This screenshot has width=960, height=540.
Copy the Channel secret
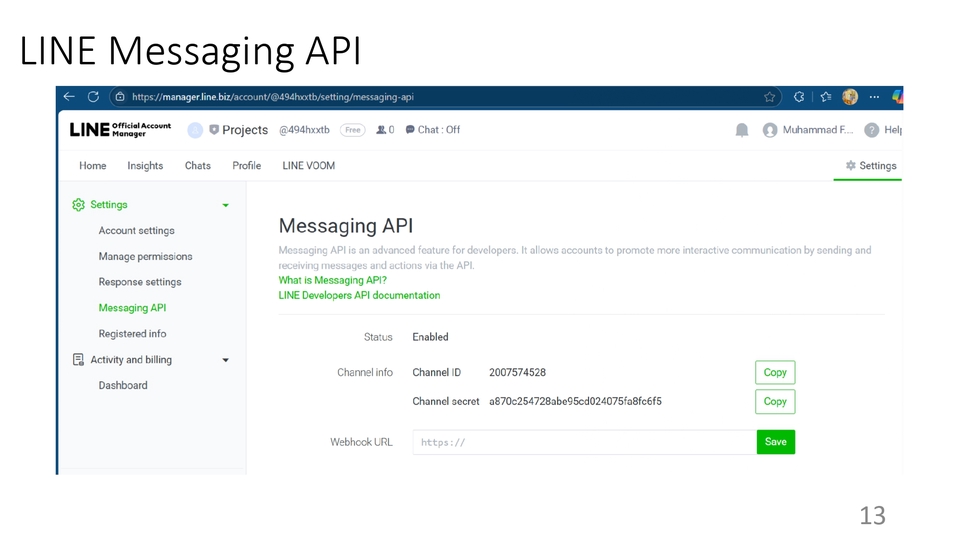point(775,401)
